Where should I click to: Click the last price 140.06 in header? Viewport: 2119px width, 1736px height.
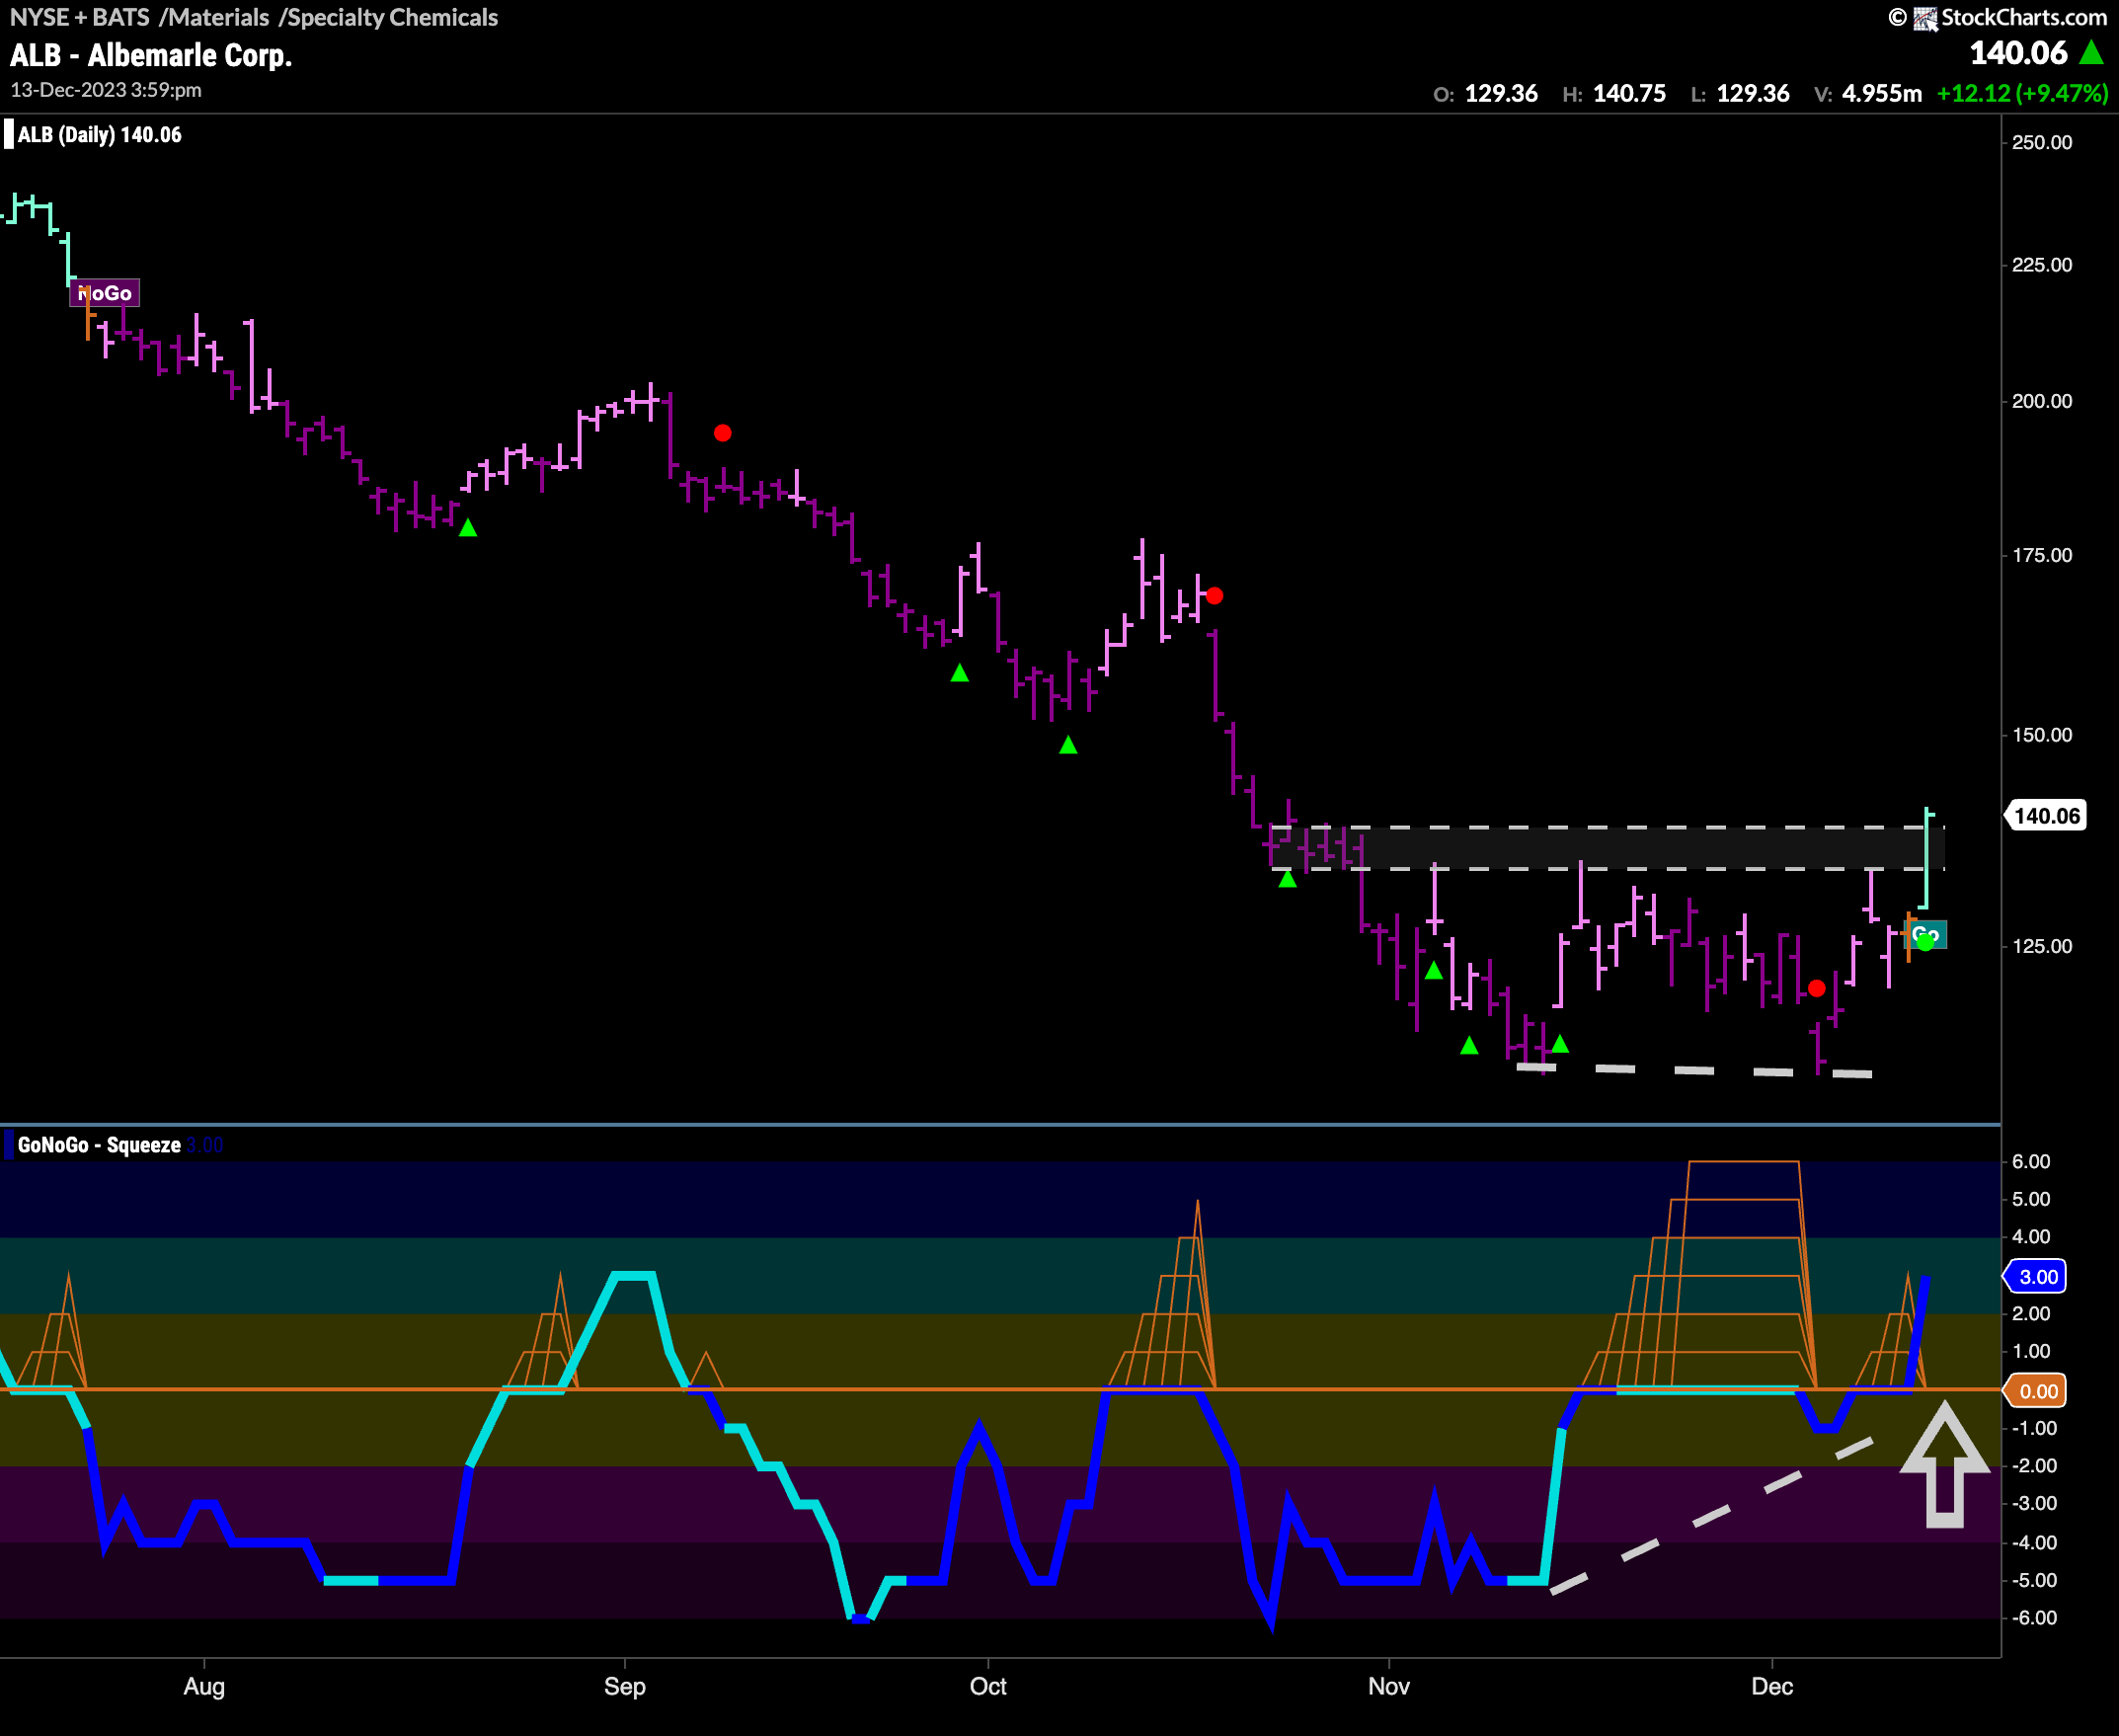pyautogui.click(x=2018, y=53)
